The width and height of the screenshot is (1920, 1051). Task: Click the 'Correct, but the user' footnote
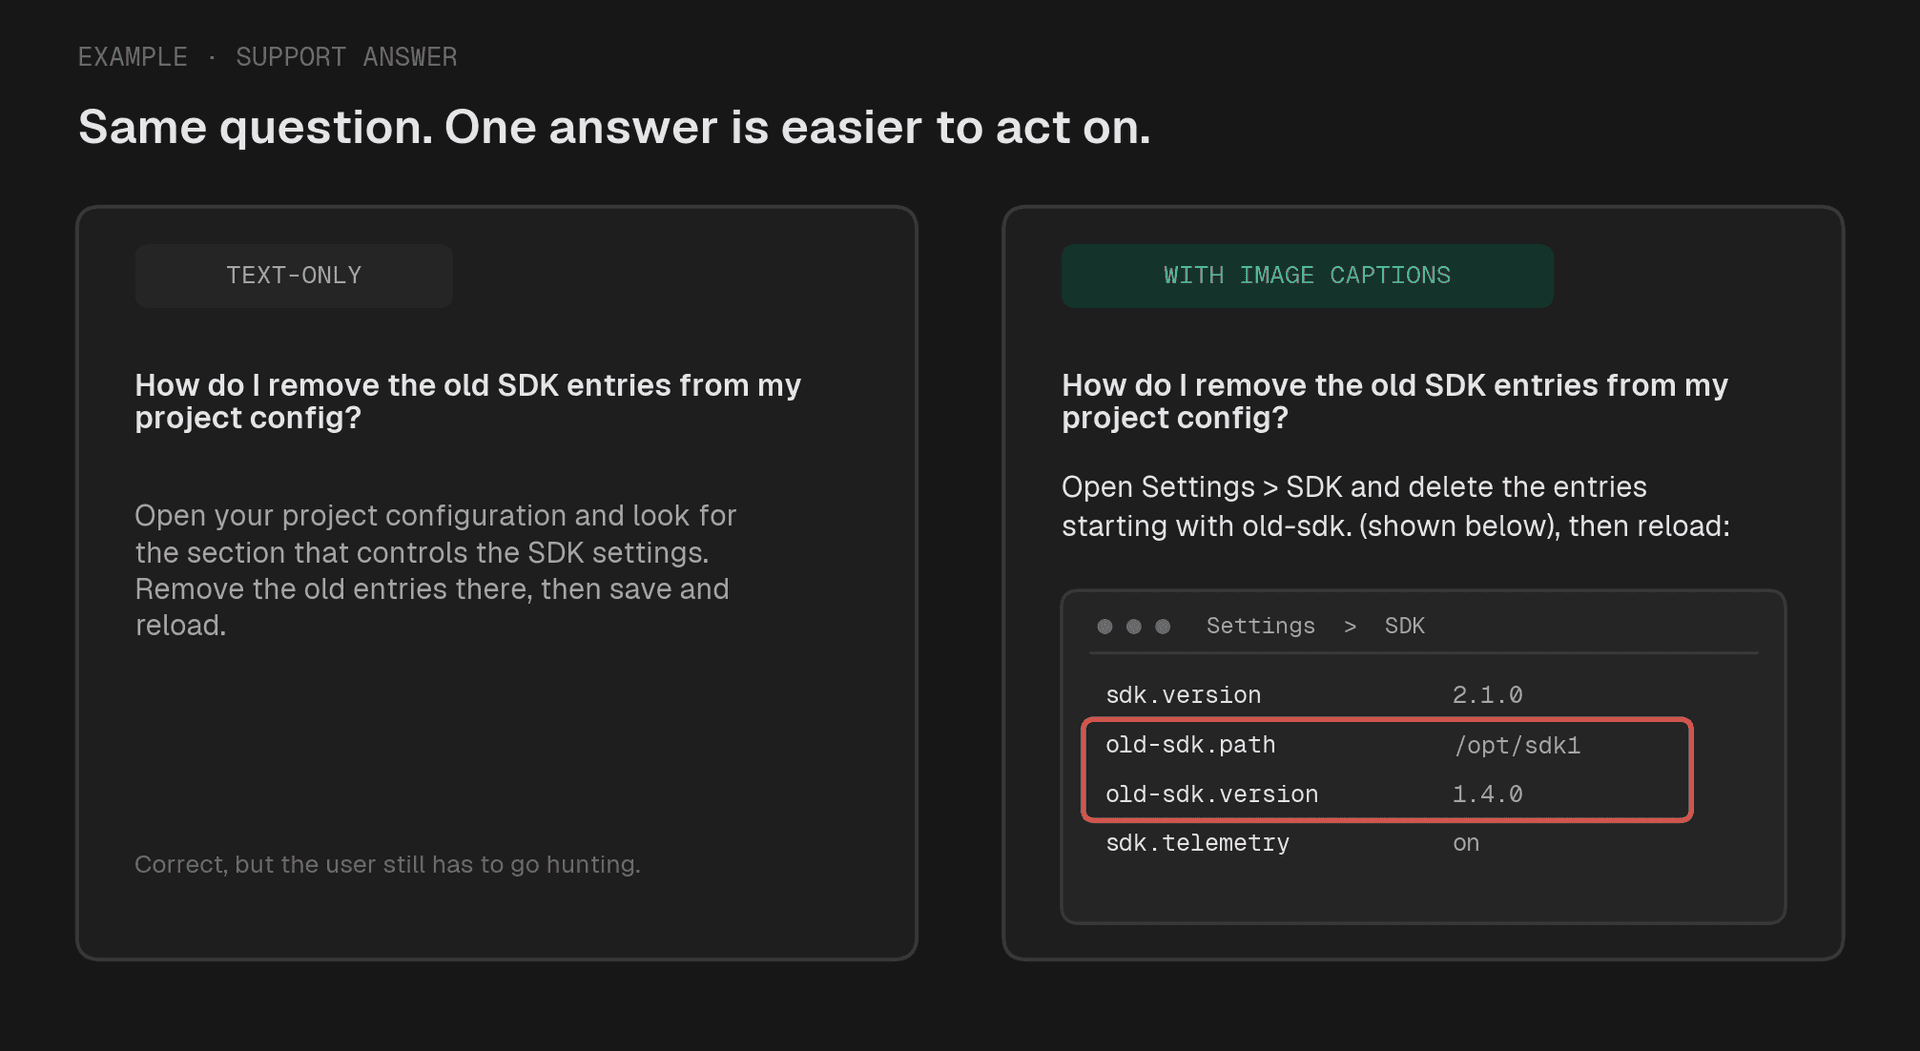click(387, 864)
